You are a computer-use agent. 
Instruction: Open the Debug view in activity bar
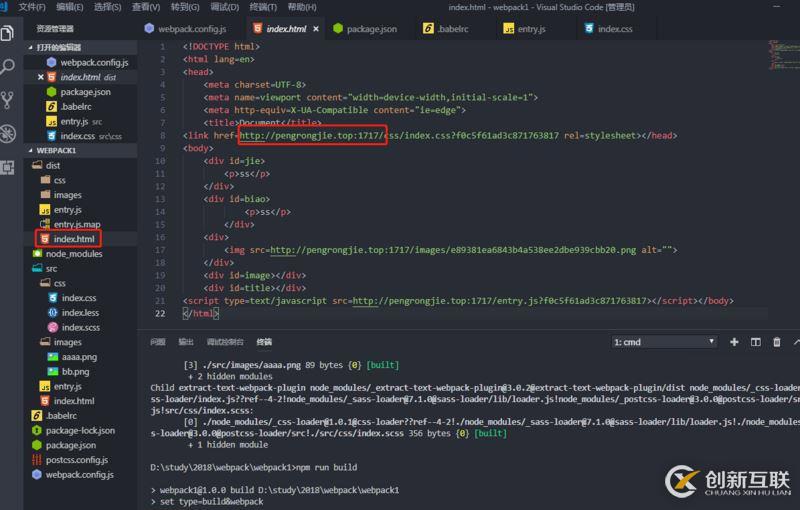pyautogui.click(x=7, y=134)
